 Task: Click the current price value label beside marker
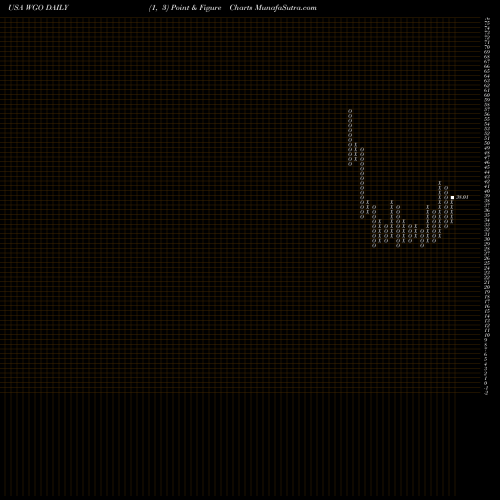coord(462,197)
